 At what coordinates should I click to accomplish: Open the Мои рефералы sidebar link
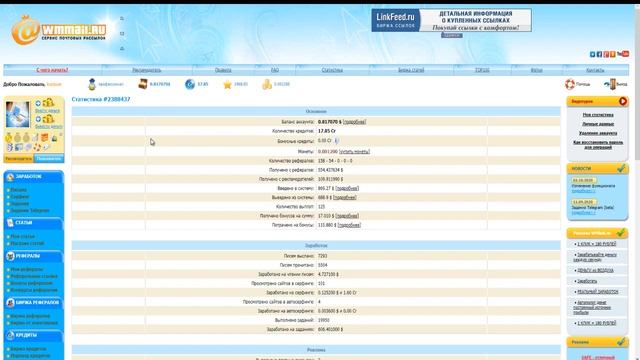click(x=27, y=269)
